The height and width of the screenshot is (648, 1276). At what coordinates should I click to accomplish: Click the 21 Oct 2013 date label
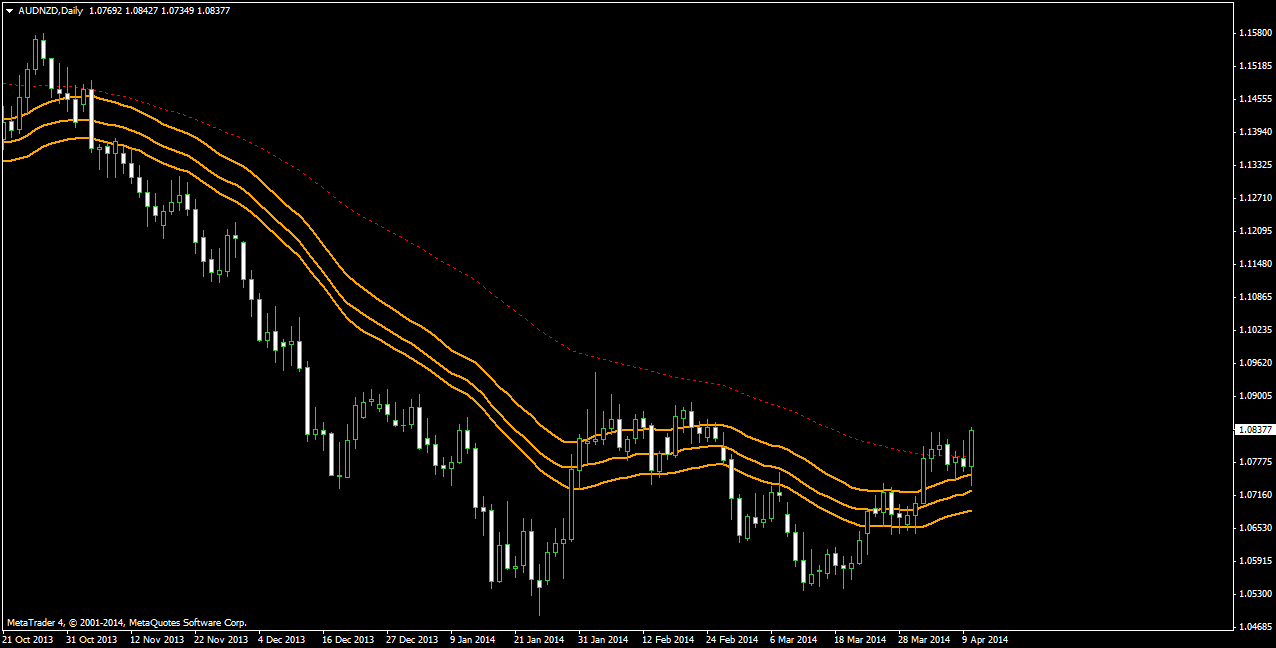click(27, 639)
